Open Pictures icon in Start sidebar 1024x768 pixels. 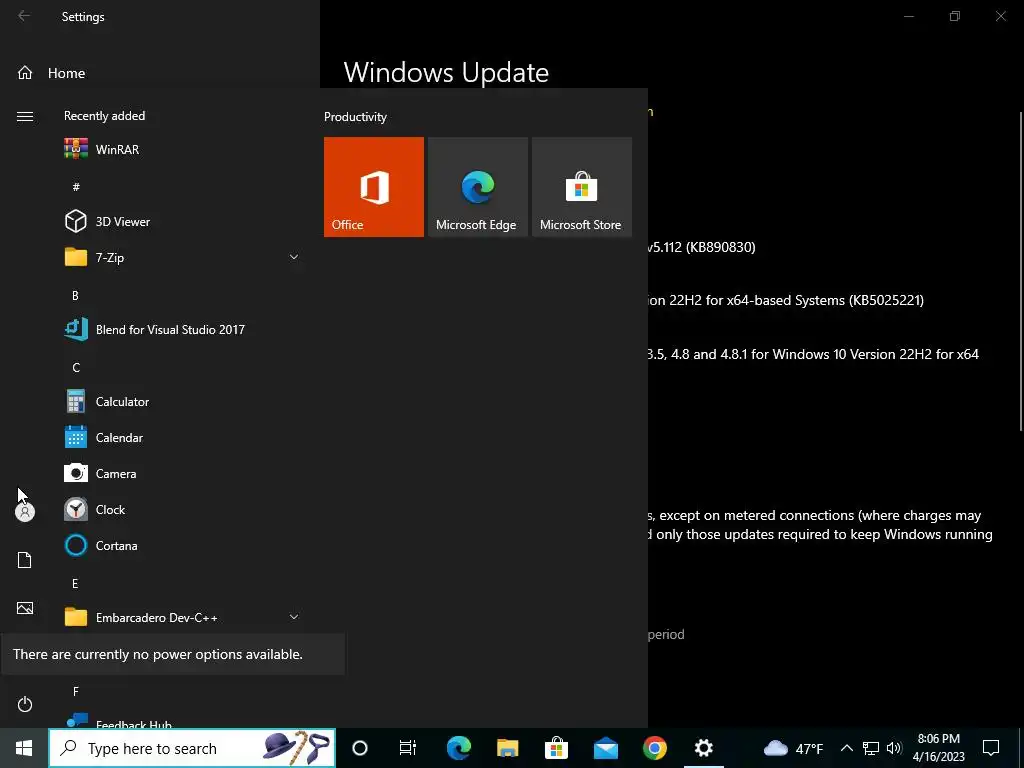click(25, 608)
